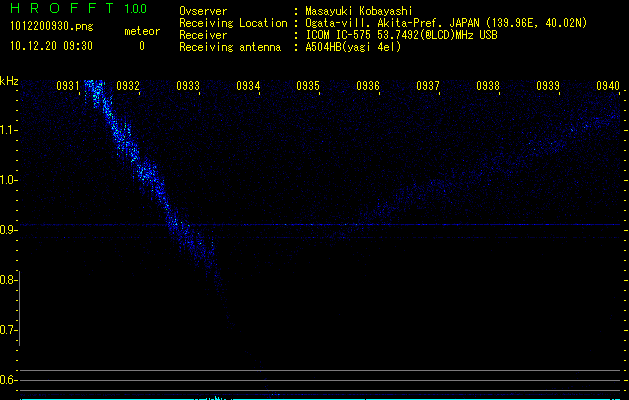The width and height of the screenshot is (629, 400).
Task: Click the 0933 time marker
Action: click(x=188, y=86)
